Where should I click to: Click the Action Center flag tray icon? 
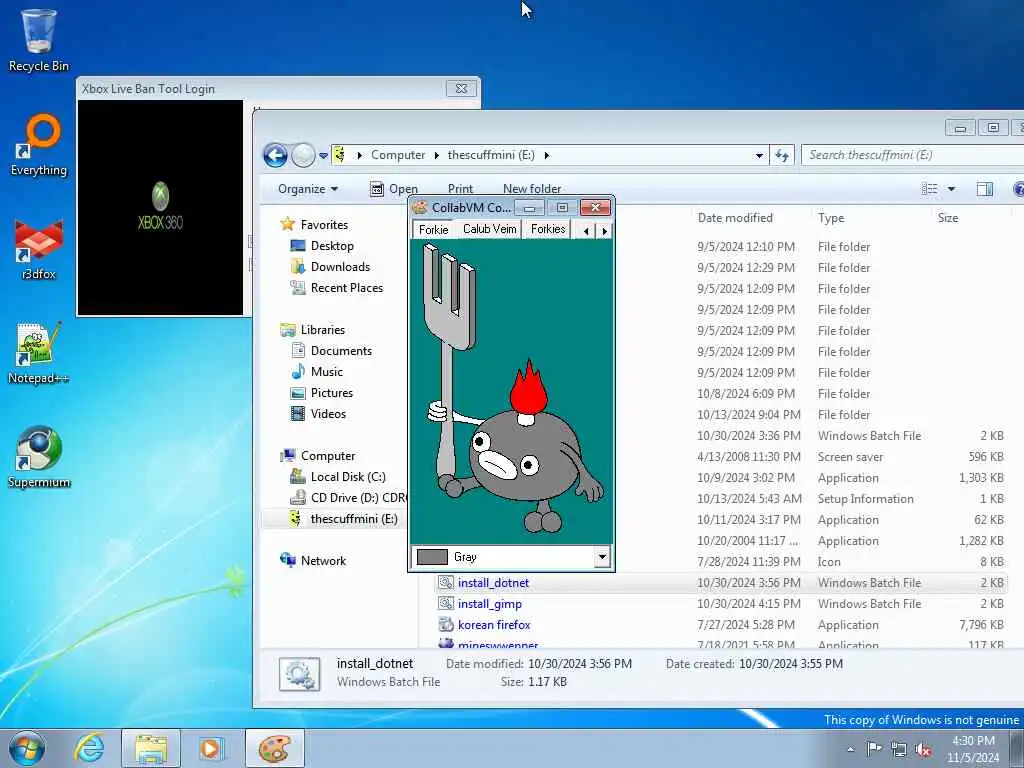[x=874, y=749]
